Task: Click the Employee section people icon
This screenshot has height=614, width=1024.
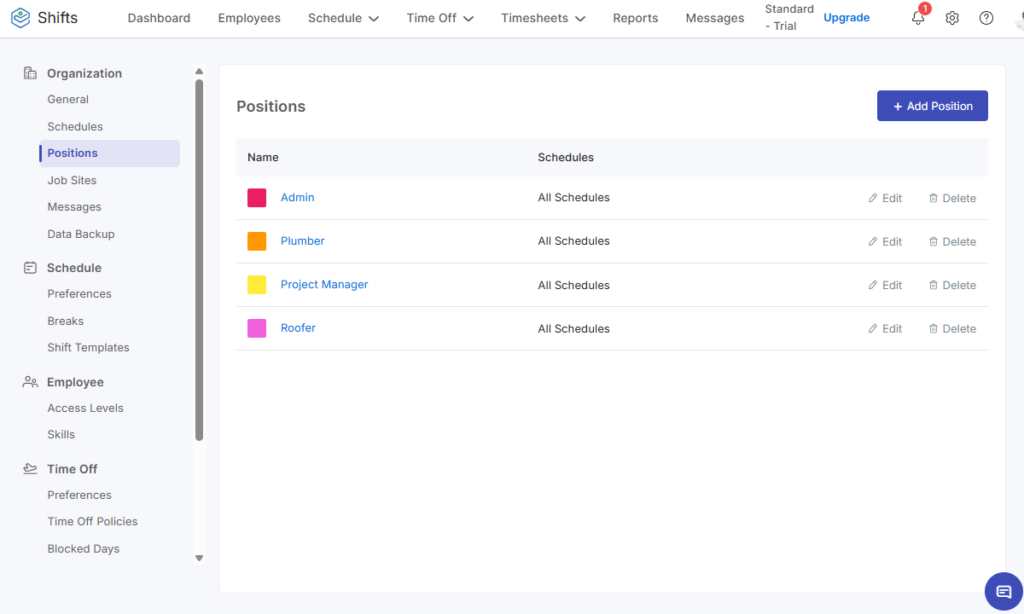Action: (x=30, y=382)
